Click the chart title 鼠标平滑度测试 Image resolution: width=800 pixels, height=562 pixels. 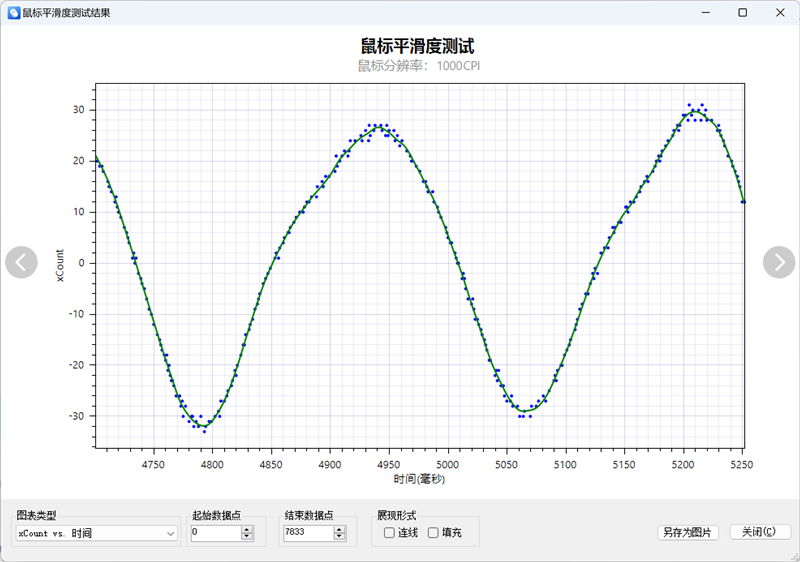[417, 46]
